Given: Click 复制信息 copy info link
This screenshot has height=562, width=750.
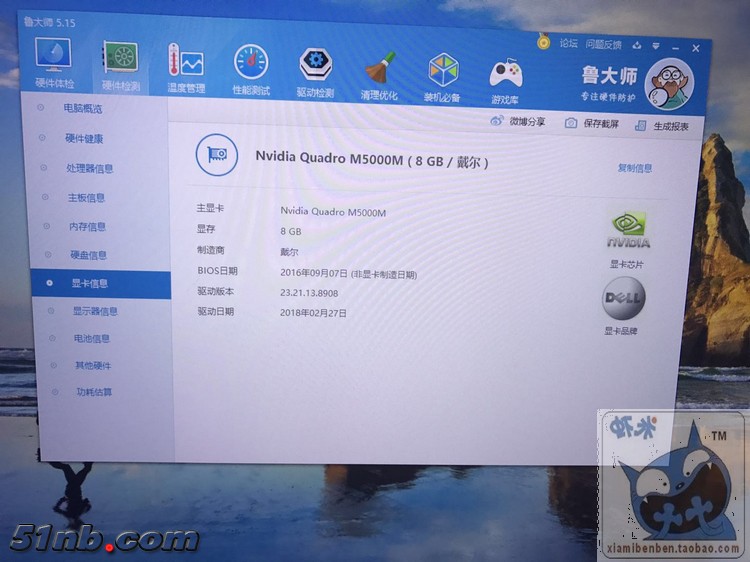Looking at the screenshot, I should tap(635, 168).
